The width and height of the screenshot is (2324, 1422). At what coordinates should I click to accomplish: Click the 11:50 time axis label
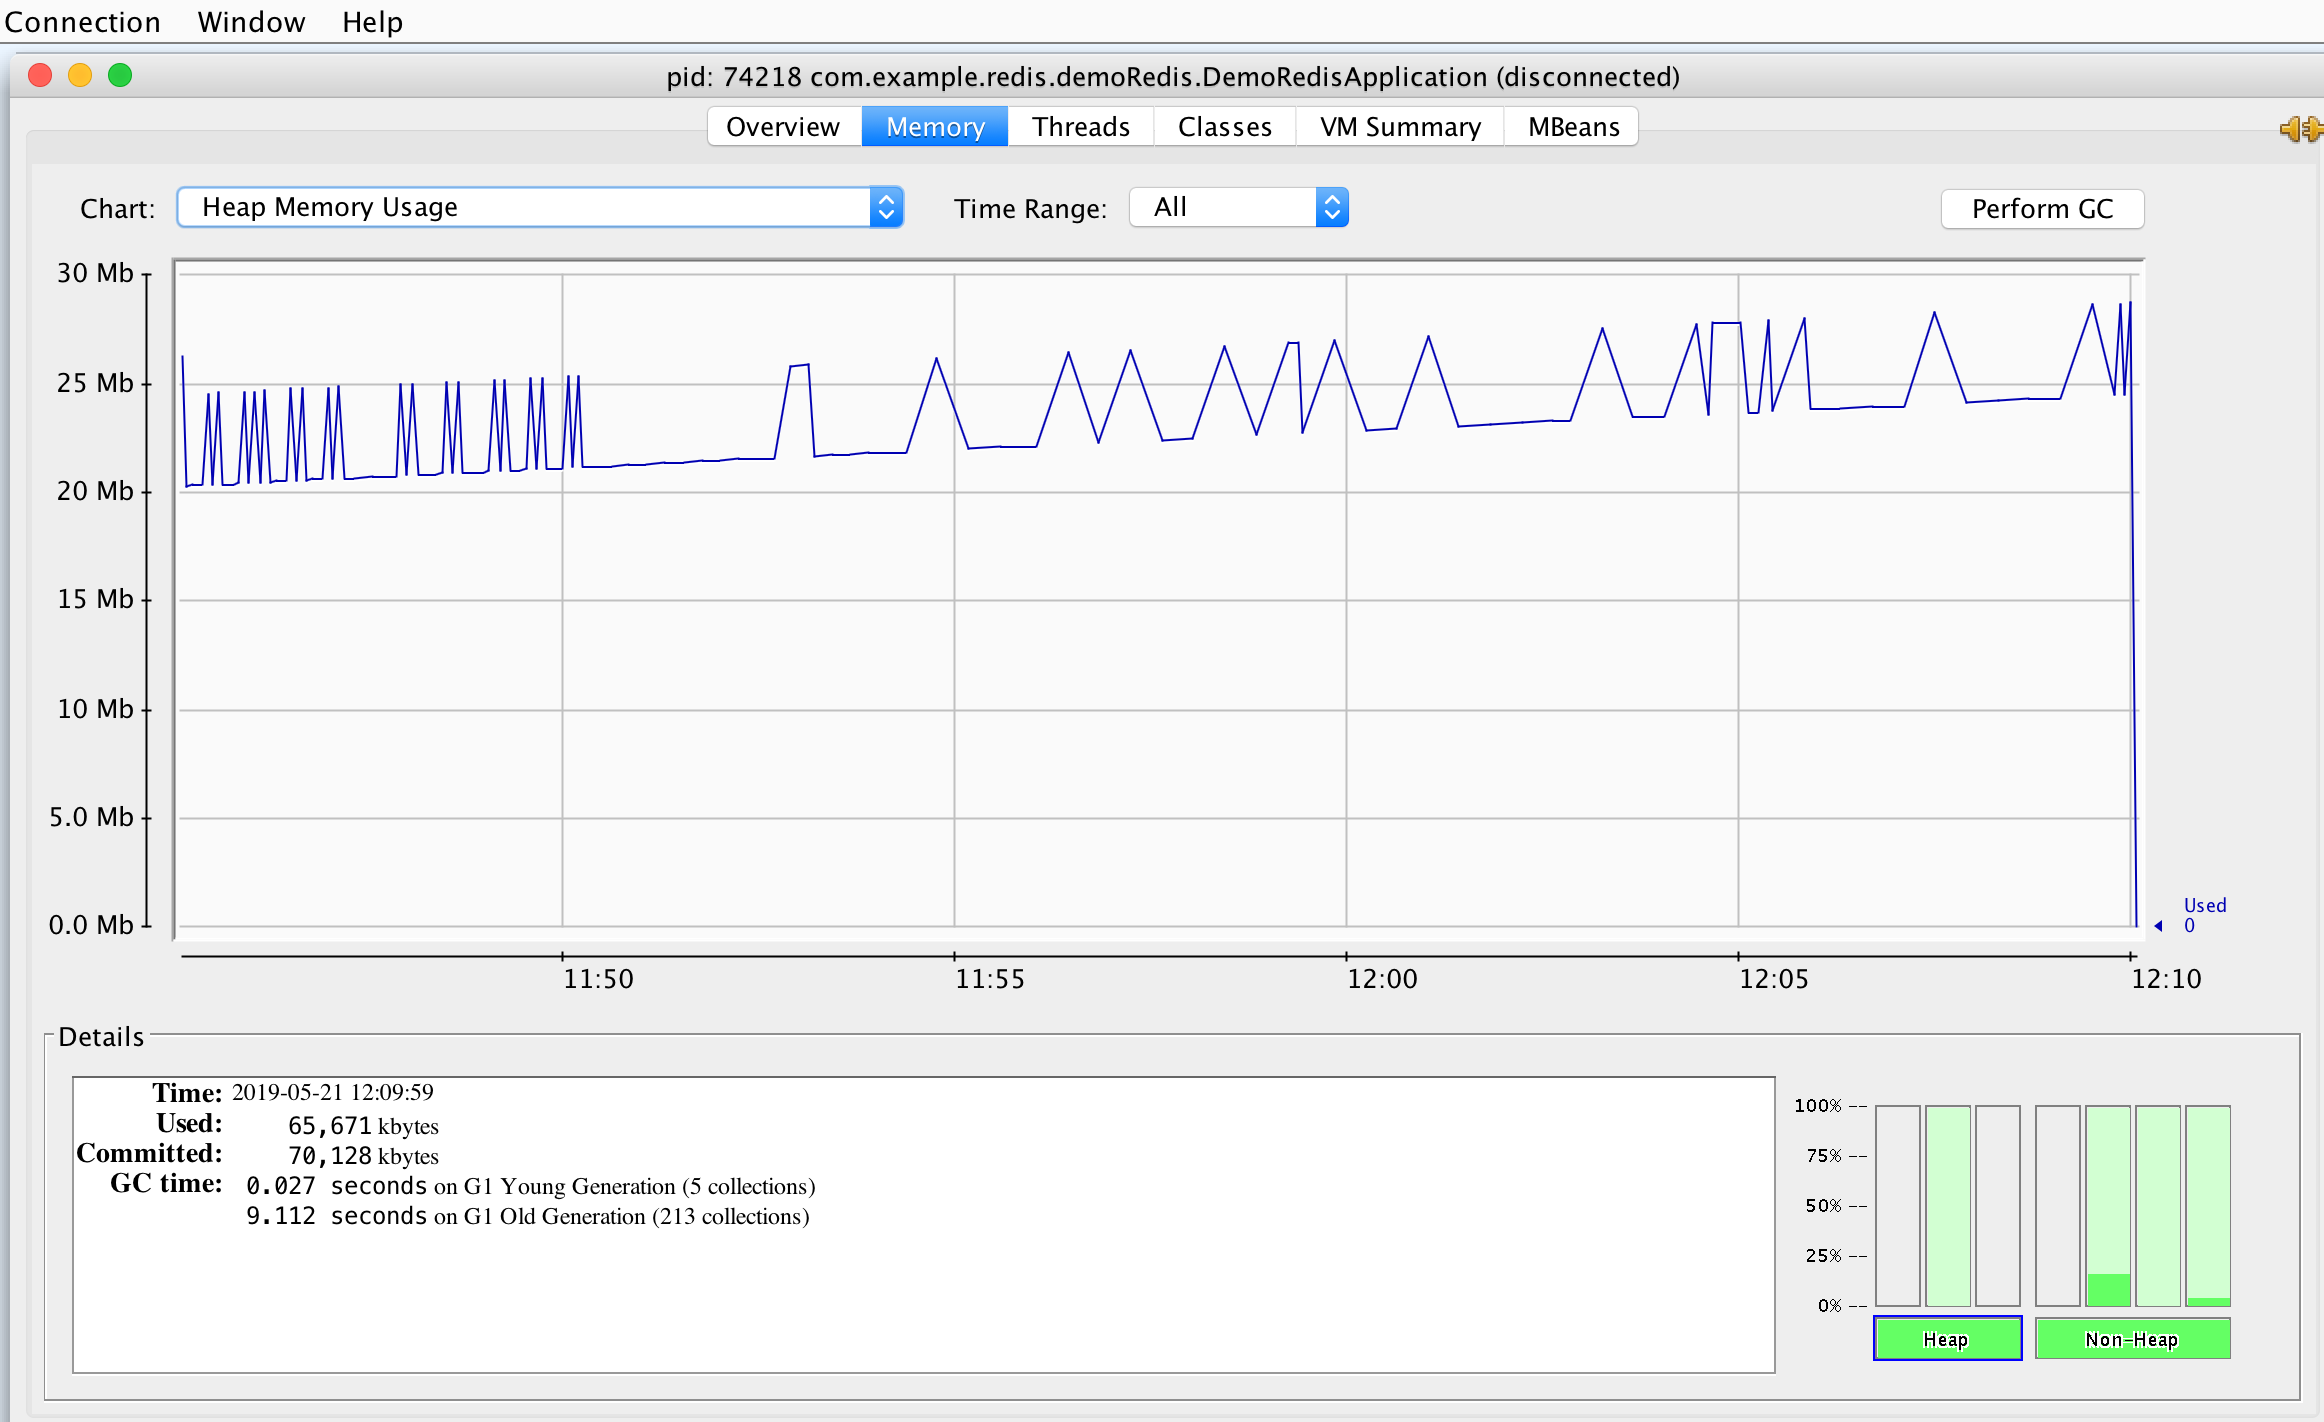[598, 979]
